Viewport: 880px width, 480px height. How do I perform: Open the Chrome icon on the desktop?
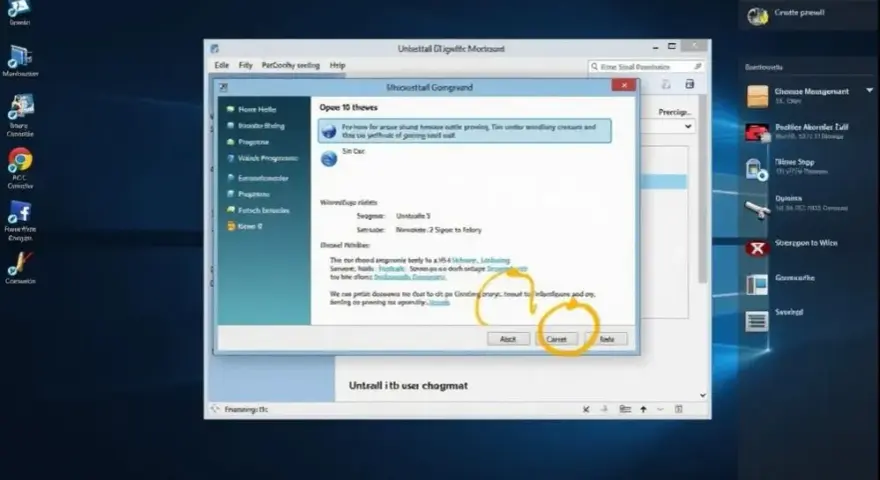[20, 161]
